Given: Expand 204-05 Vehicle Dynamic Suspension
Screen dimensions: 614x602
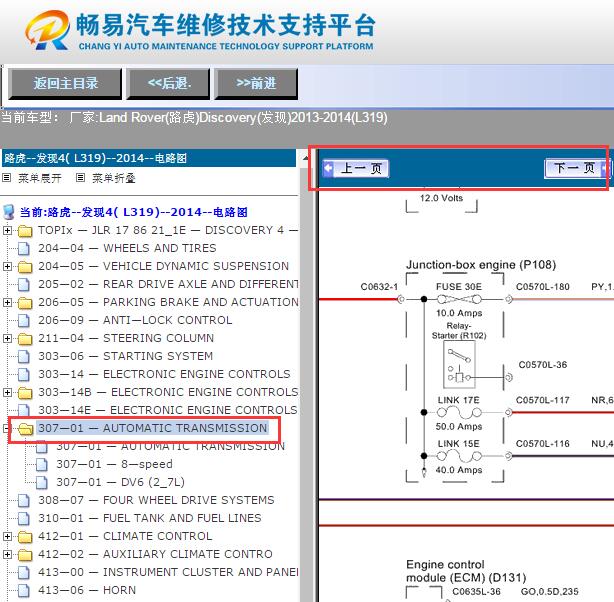Looking at the screenshot, I should pos(7,266).
